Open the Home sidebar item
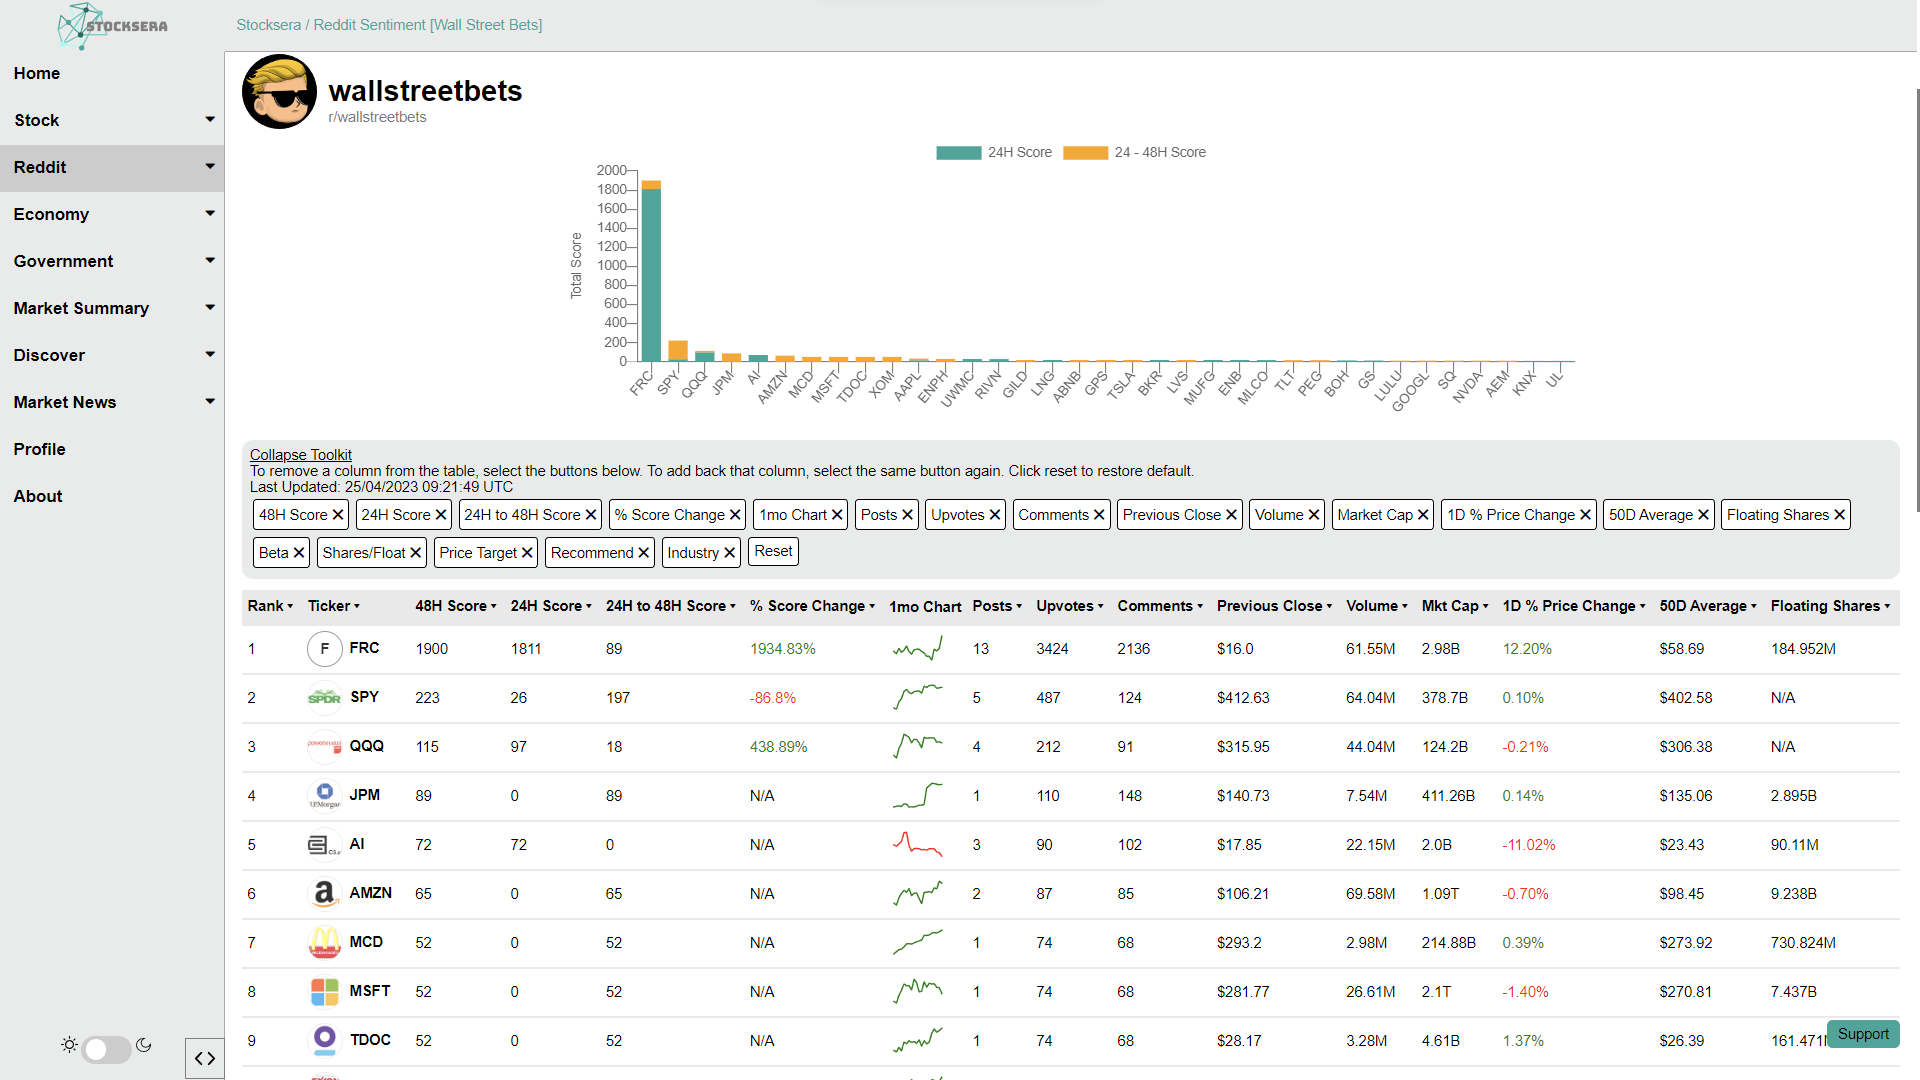1920x1080 pixels. coord(37,73)
